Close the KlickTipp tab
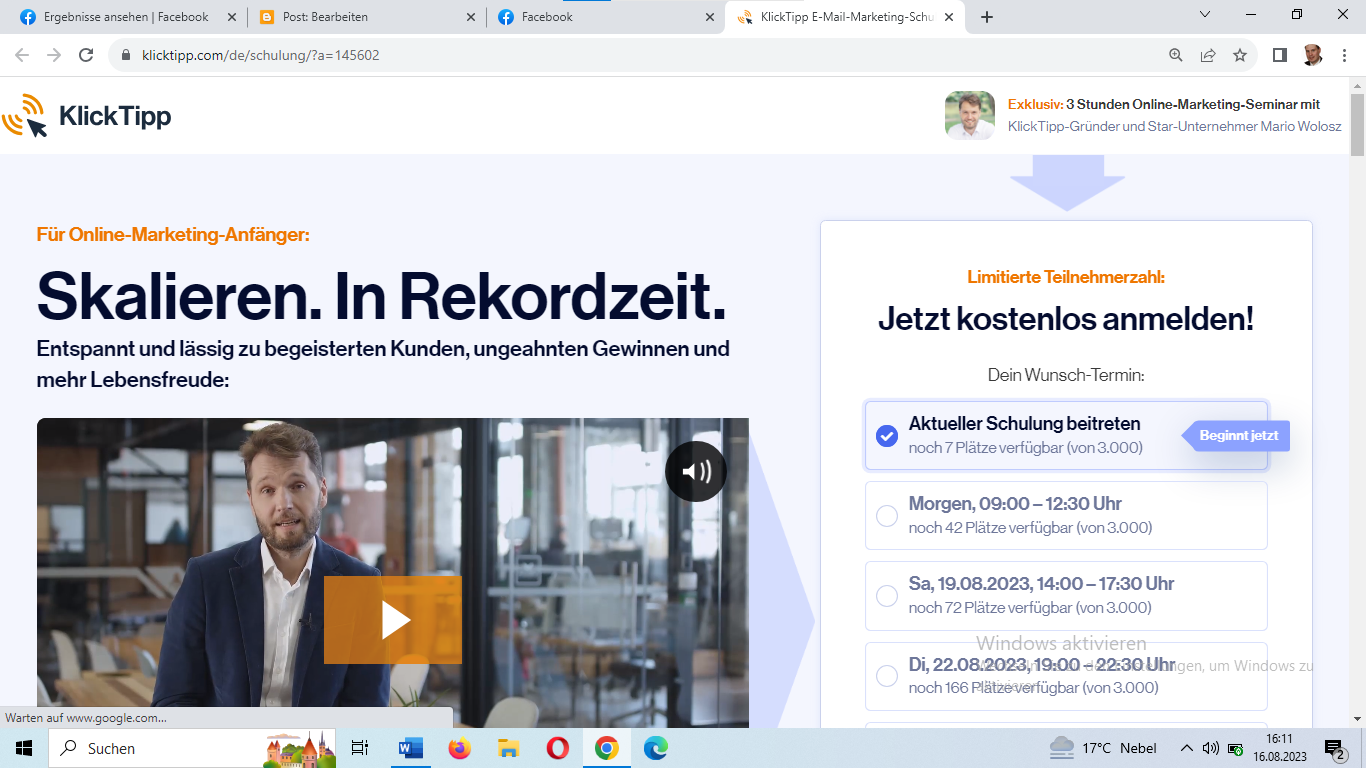Screen dimensions: 1366x768 click(x=949, y=17)
